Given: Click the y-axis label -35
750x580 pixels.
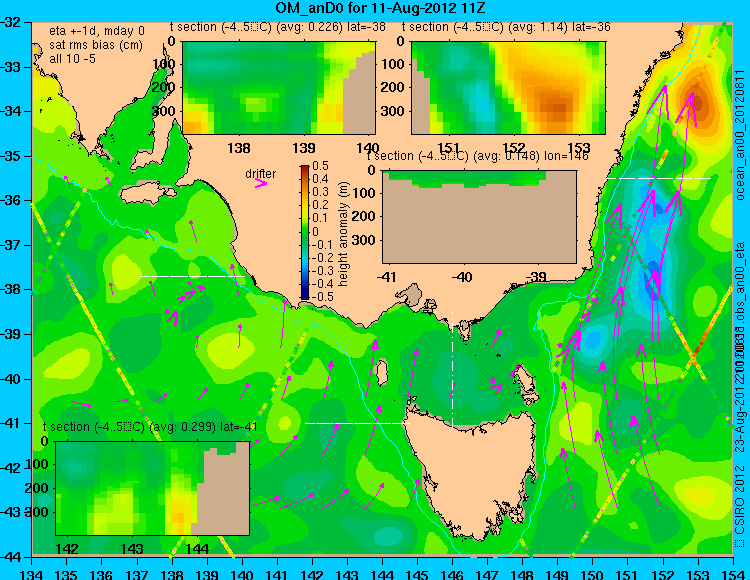Looking at the screenshot, I should click(12, 156).
